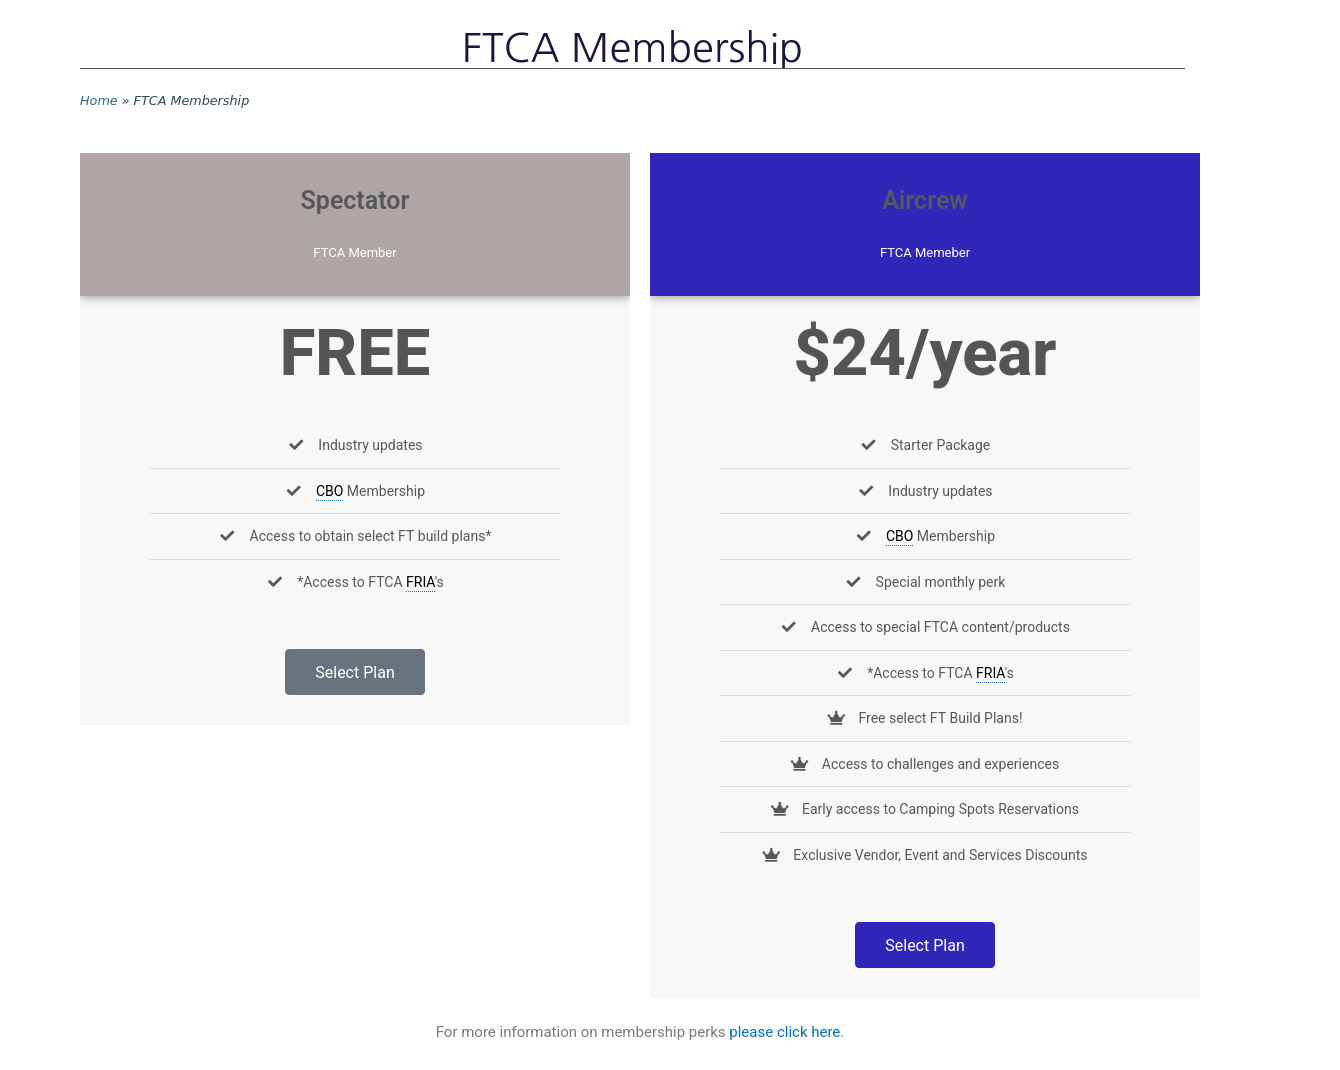Select the free Spectator plan button

pos(355,672)
